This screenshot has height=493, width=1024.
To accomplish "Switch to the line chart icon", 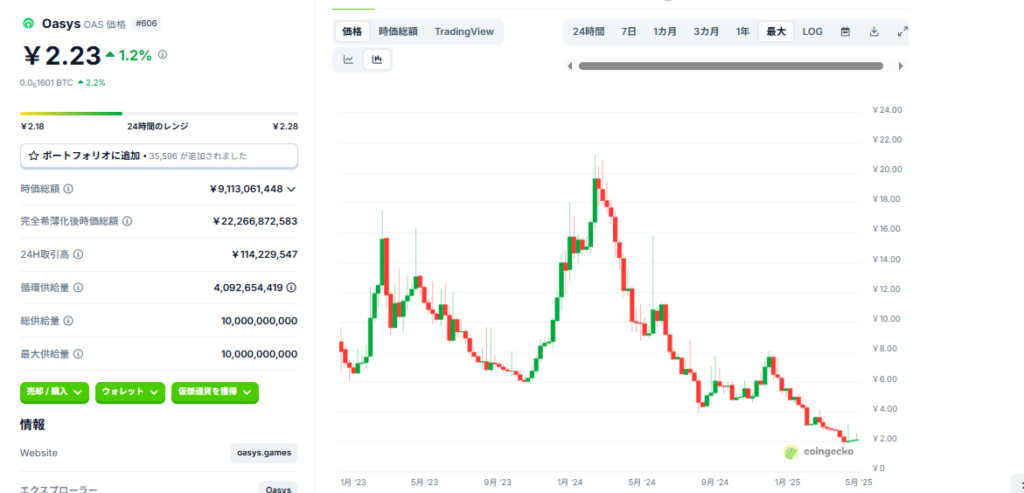I will click(x=348, y=59).
